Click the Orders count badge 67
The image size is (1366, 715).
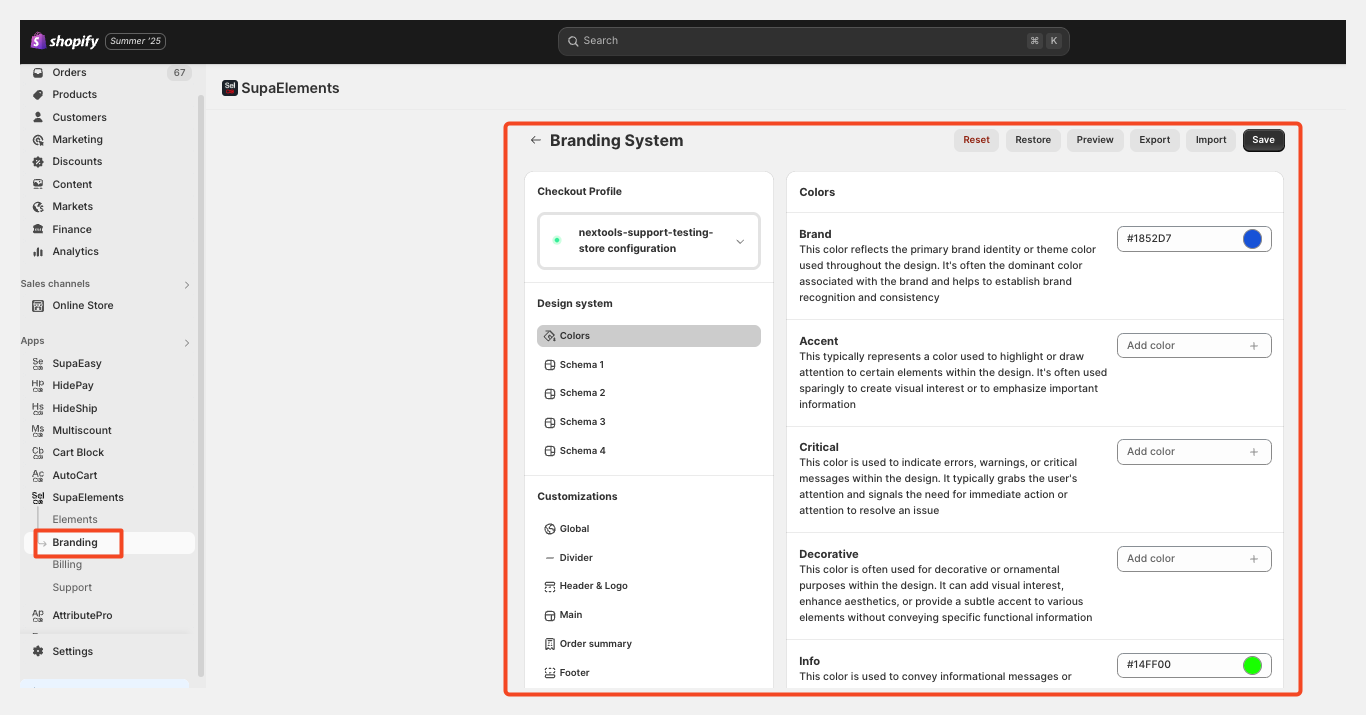(179, 73)
